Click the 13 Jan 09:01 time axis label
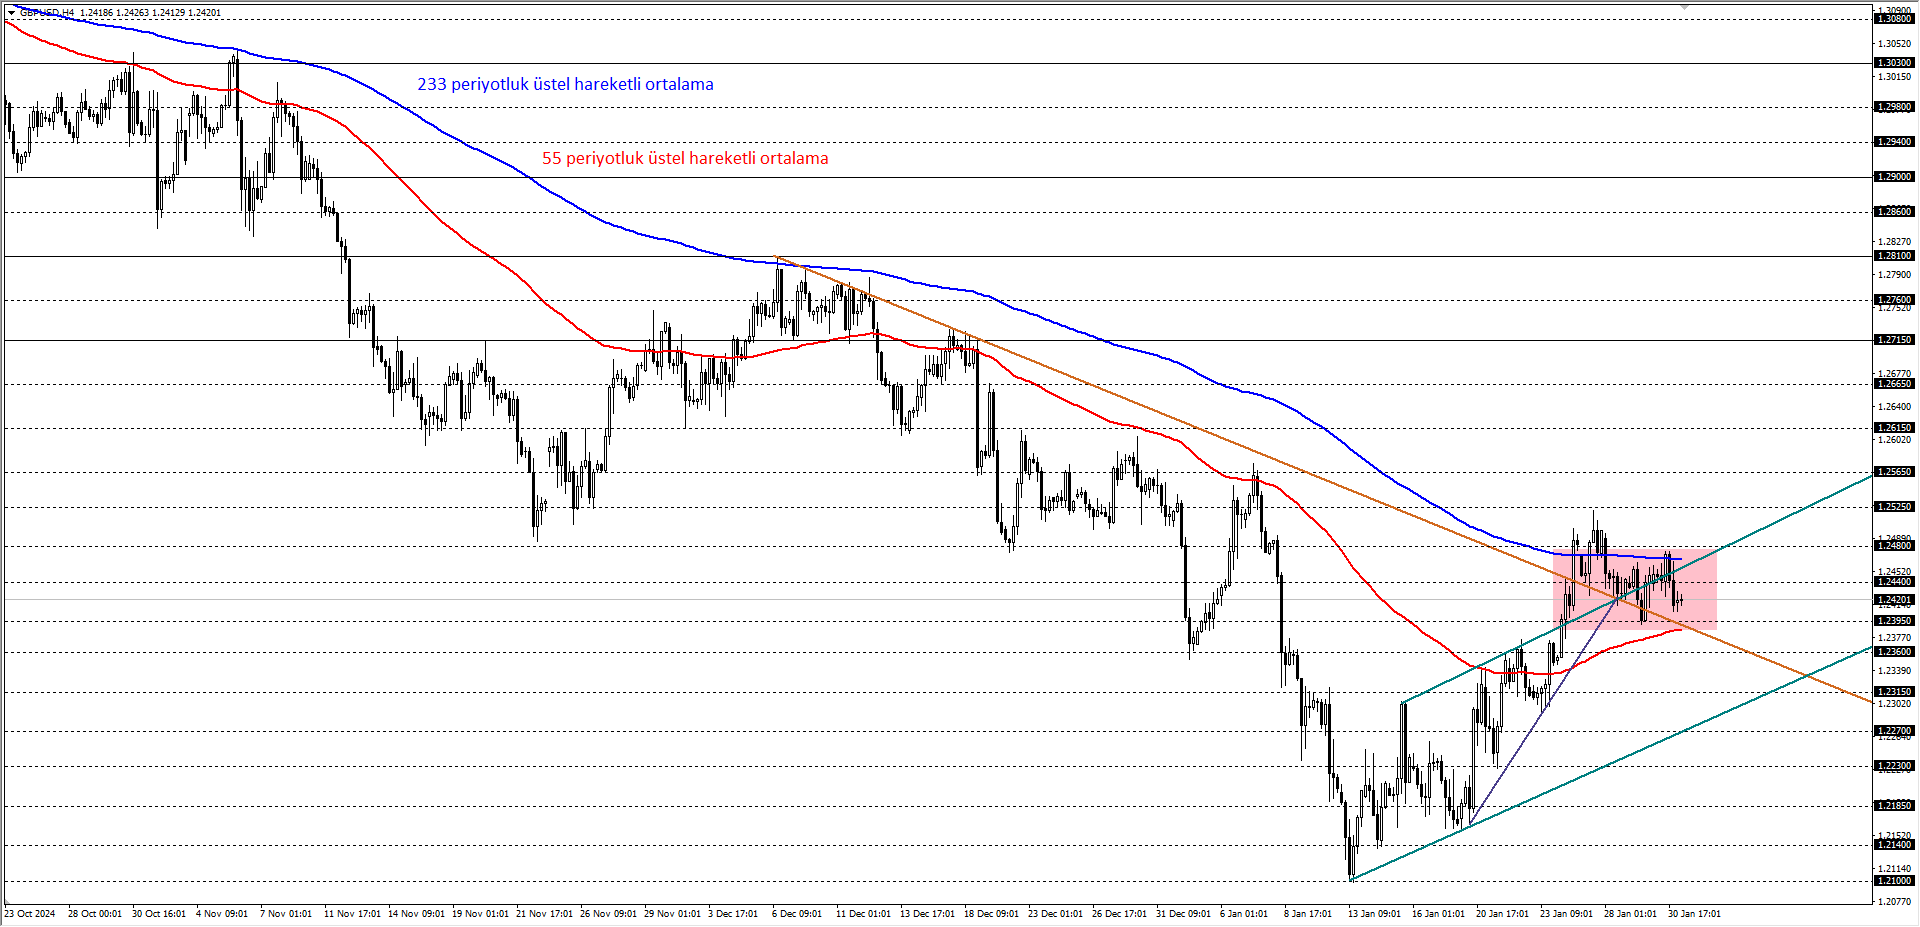Image resolution: width=1920 pixels, height=927 pixels. pyautogui.click(x=1375, y=914)
